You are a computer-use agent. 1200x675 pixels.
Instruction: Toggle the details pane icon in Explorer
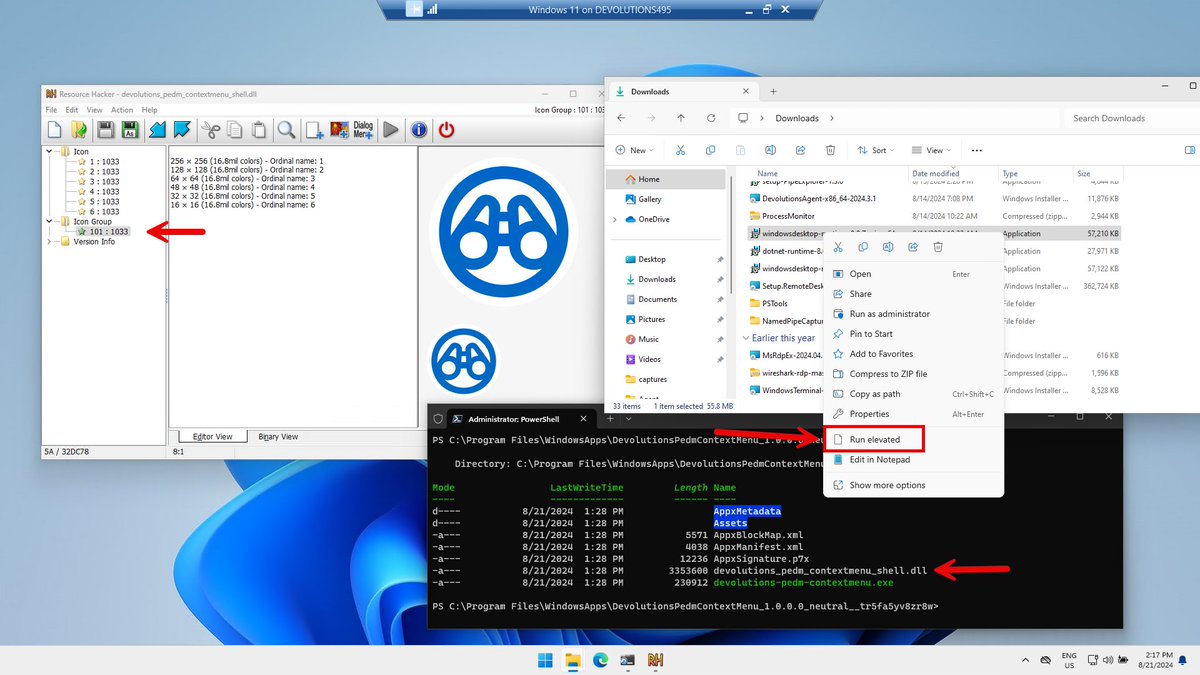[1190, 150]
